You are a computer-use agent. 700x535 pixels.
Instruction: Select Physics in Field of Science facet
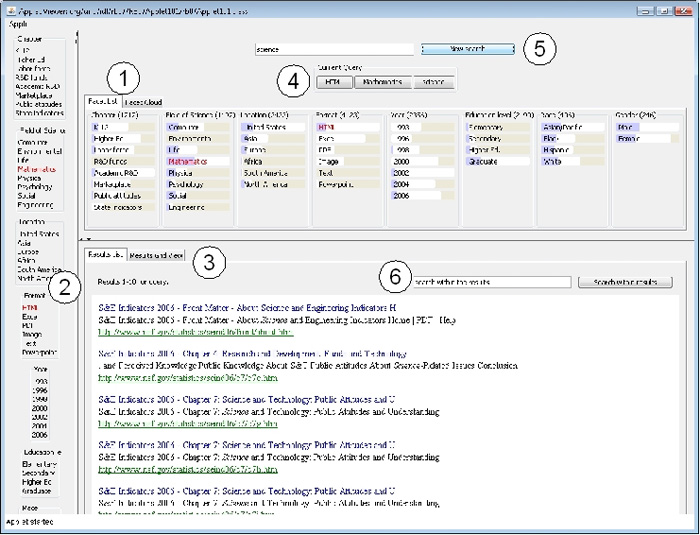coord(180,172)
